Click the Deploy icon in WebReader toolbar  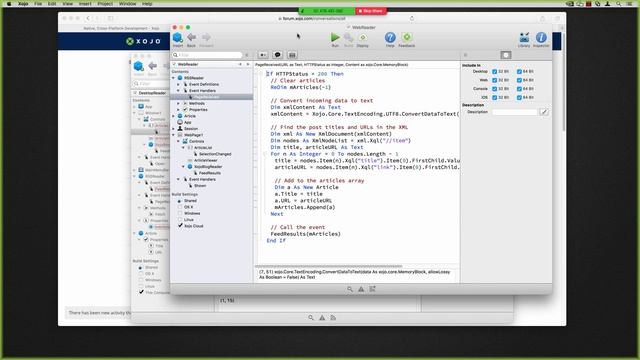tap(362, 38)
